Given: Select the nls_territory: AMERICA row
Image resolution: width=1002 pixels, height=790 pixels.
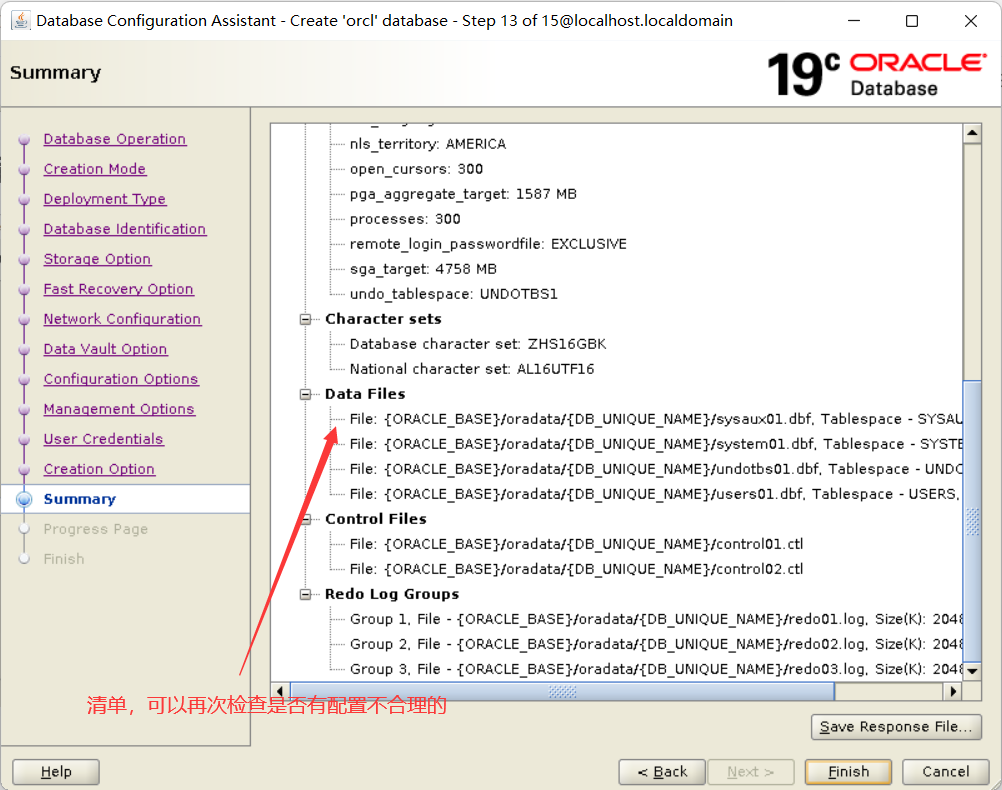Looking at the screenshot, I should [428, 144].
